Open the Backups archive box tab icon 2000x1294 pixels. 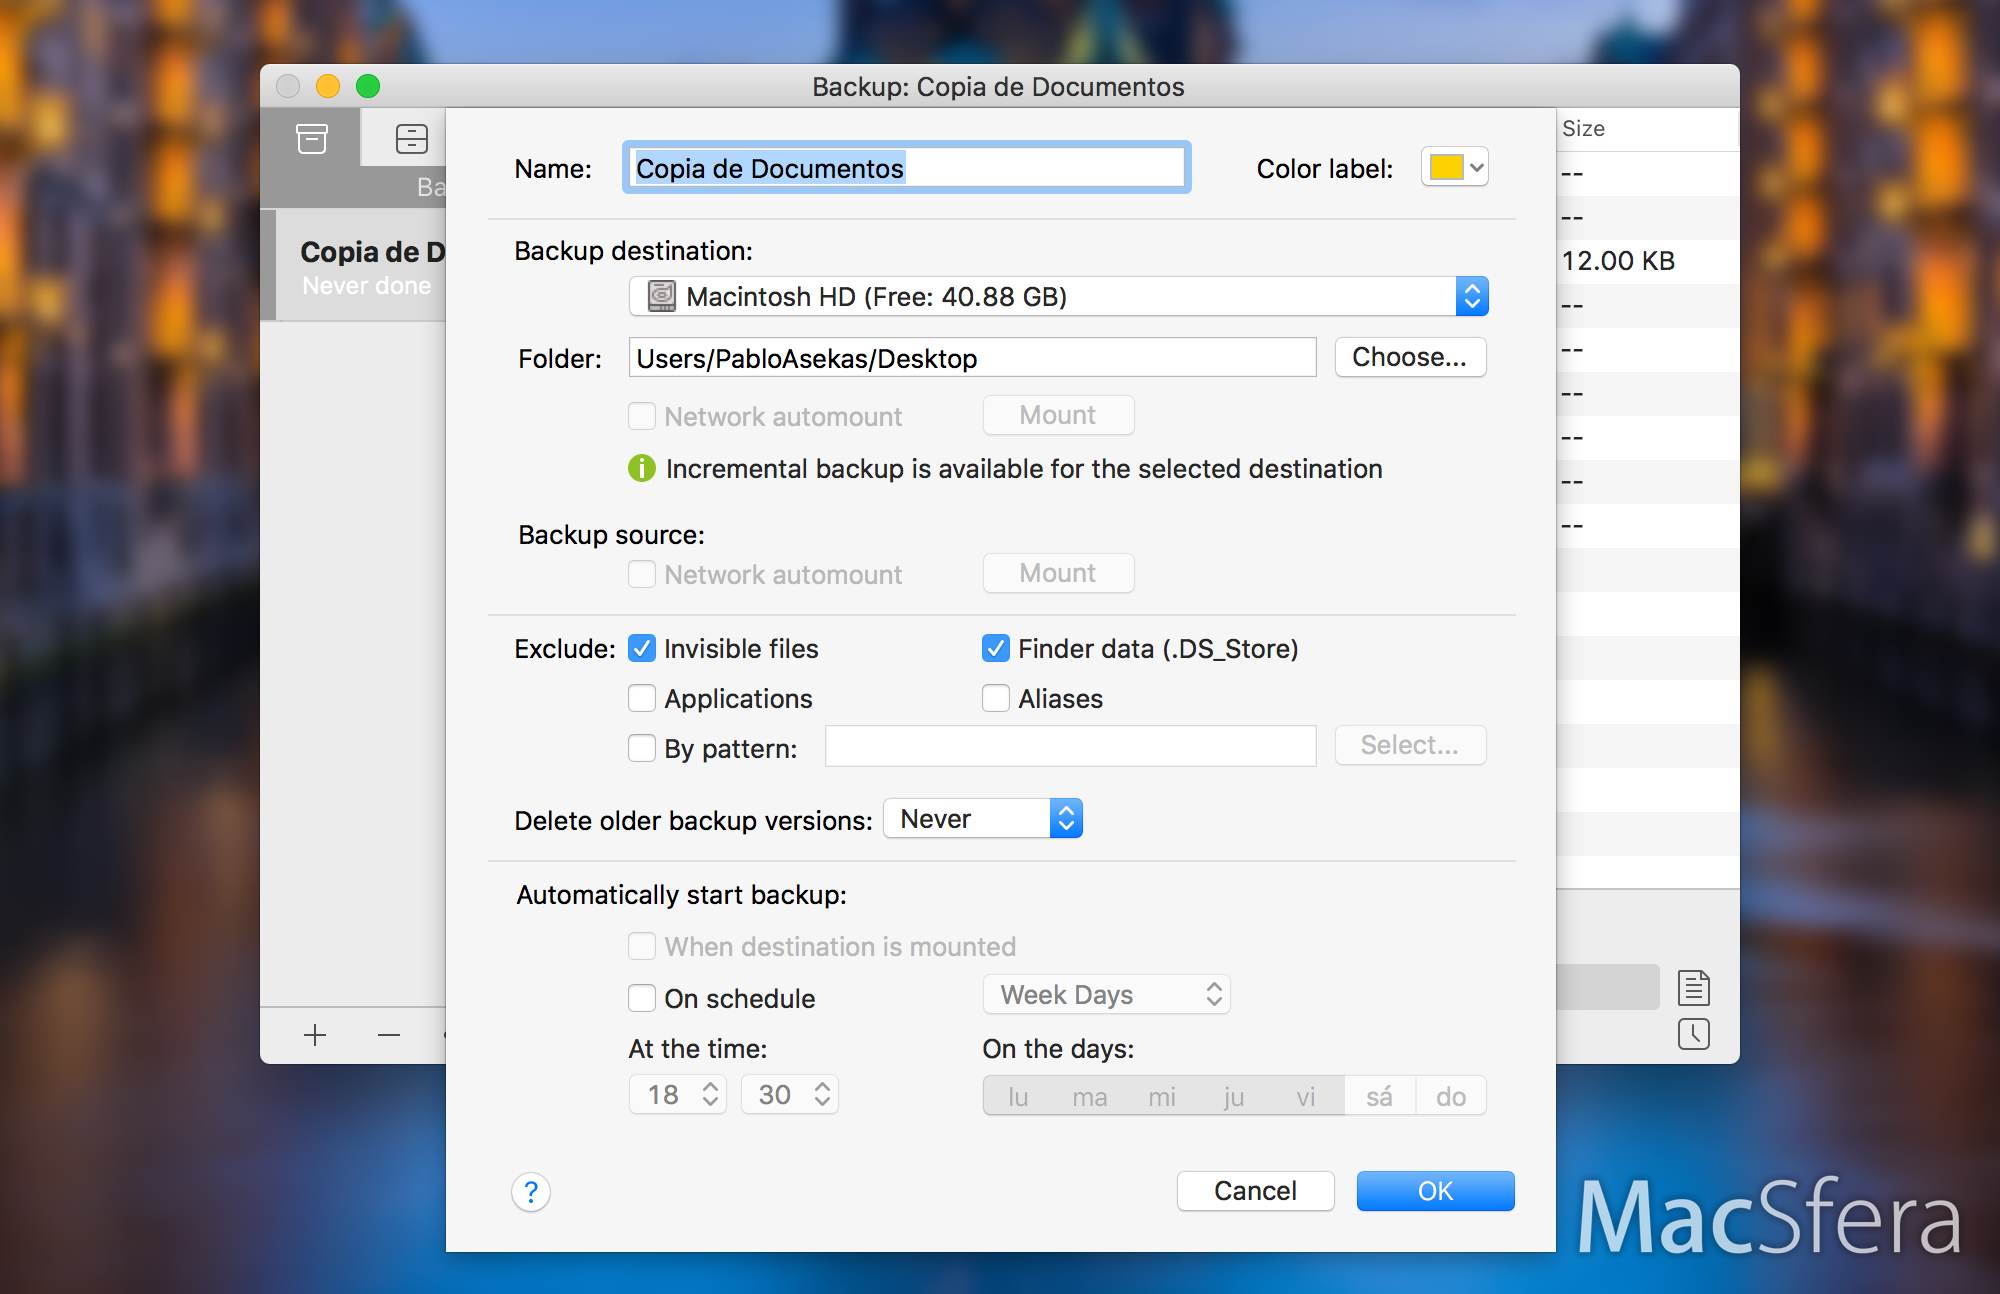point(312,138)
